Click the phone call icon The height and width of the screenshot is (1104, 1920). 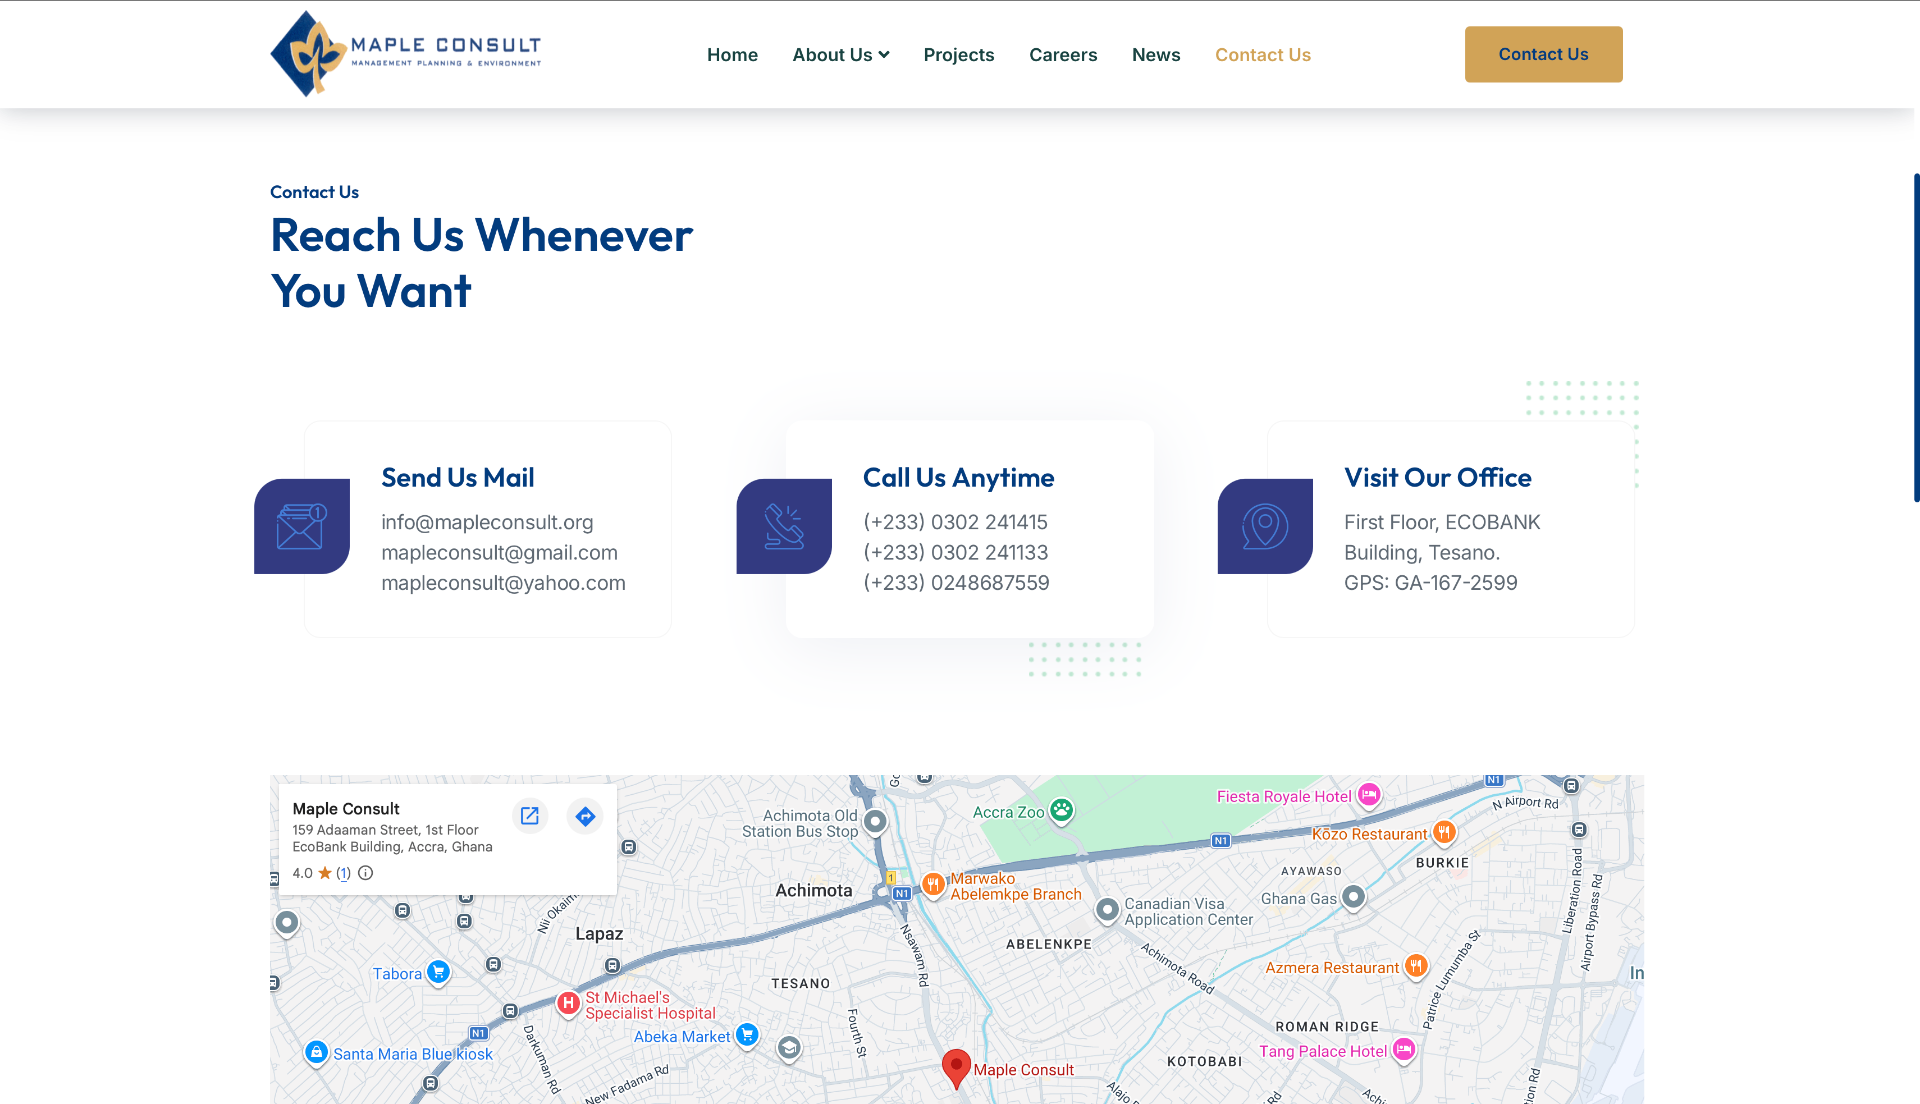[784, 526]
